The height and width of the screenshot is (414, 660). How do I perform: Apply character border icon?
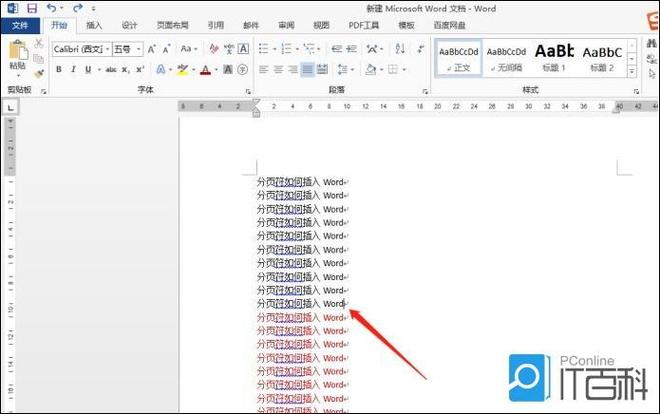click(x=243, y=49)
